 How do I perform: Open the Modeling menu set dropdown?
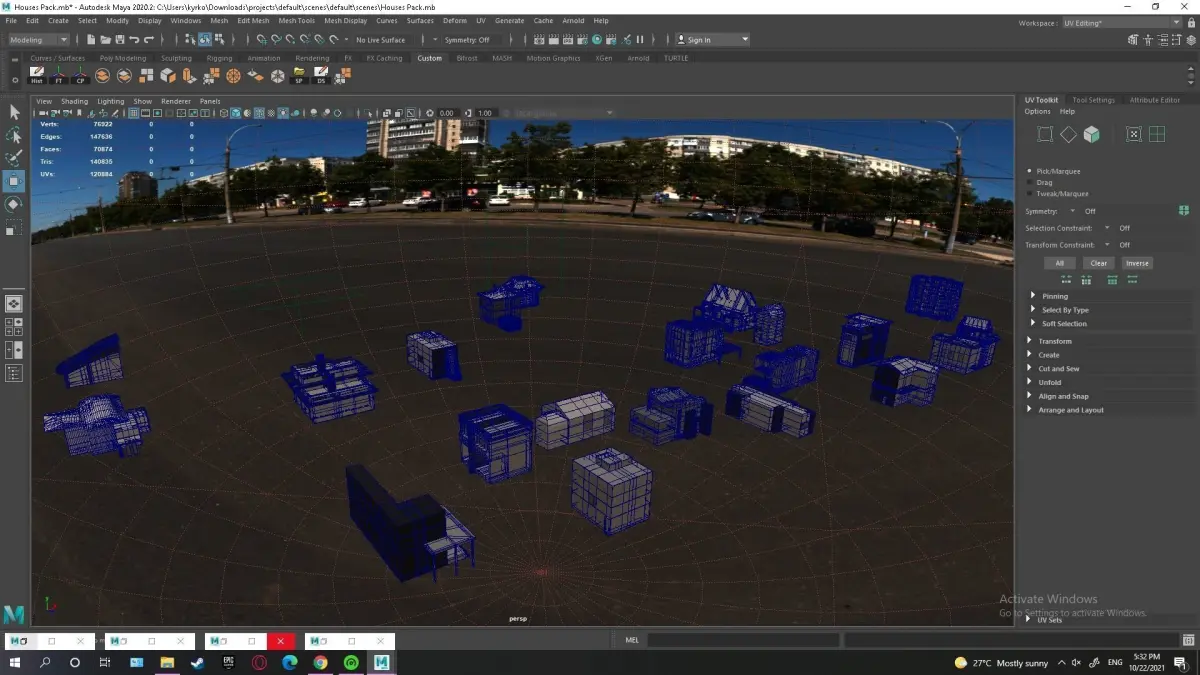point(38,40)
